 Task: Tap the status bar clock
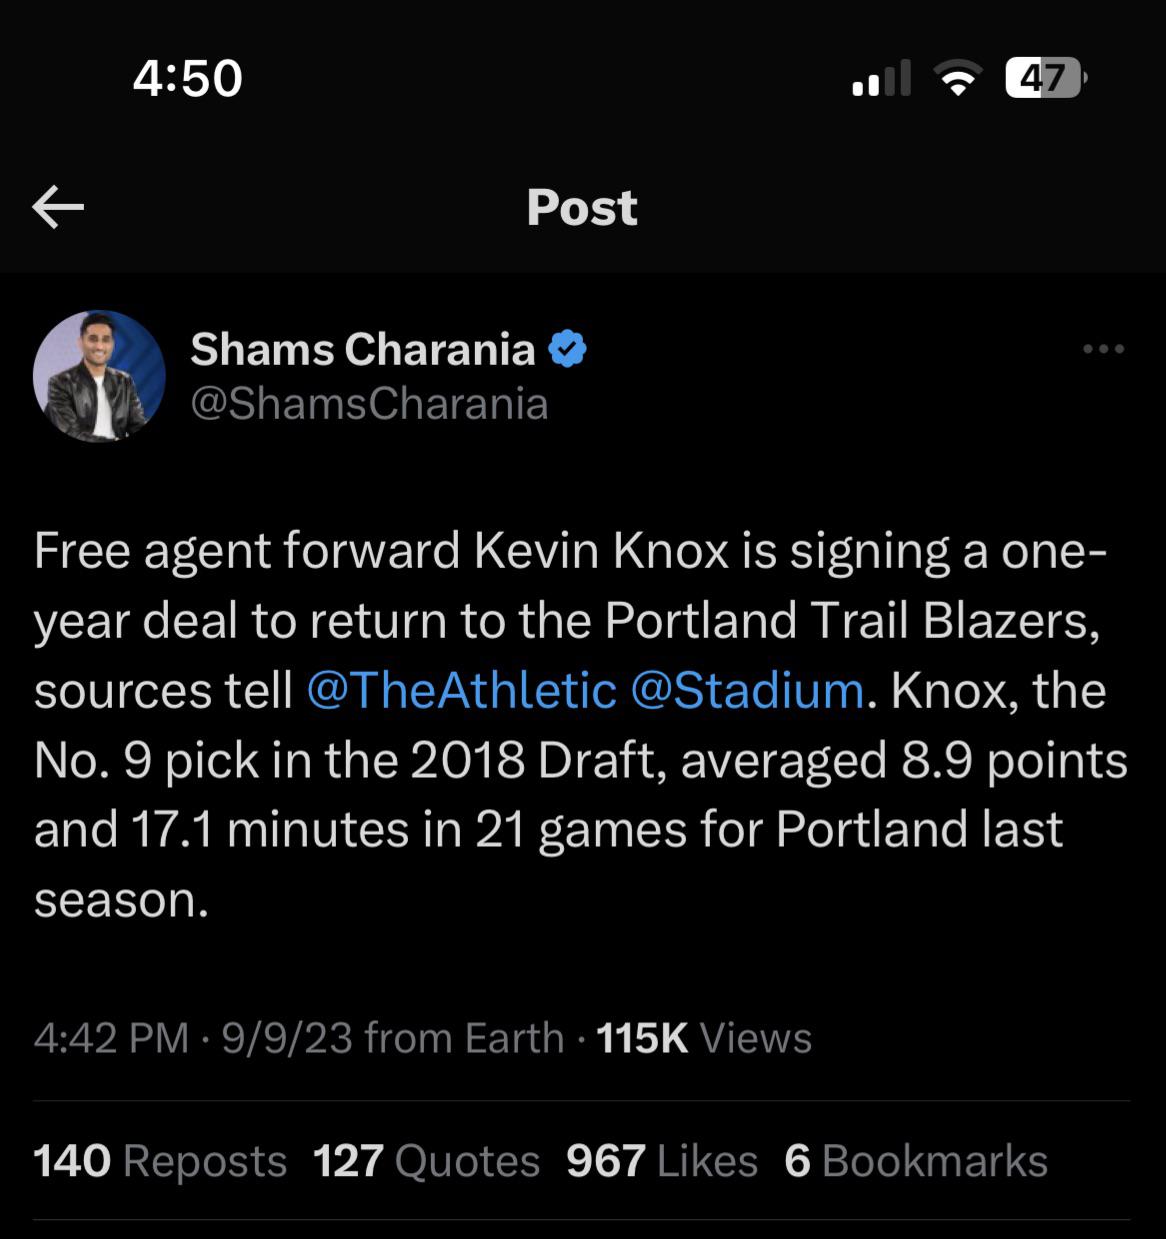[x=188, y=78]
